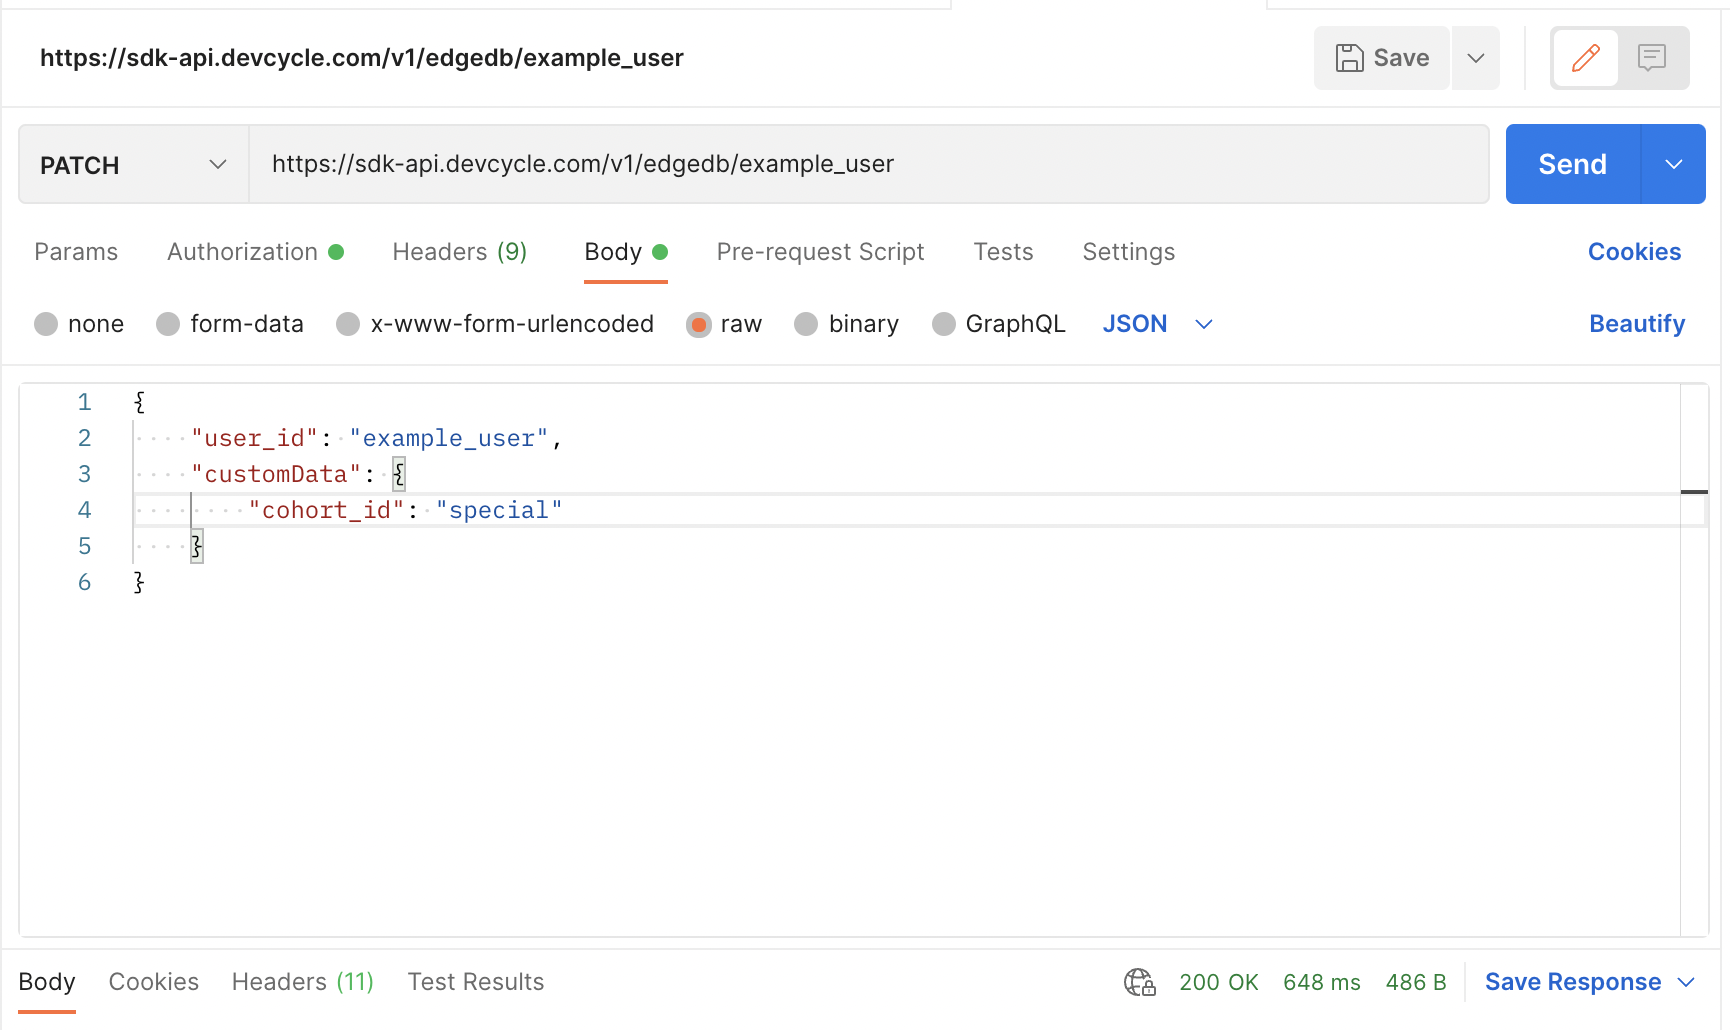Click the pencil edit icon
This screenshot has height=1030, width=1730.
coord(1585,58)
